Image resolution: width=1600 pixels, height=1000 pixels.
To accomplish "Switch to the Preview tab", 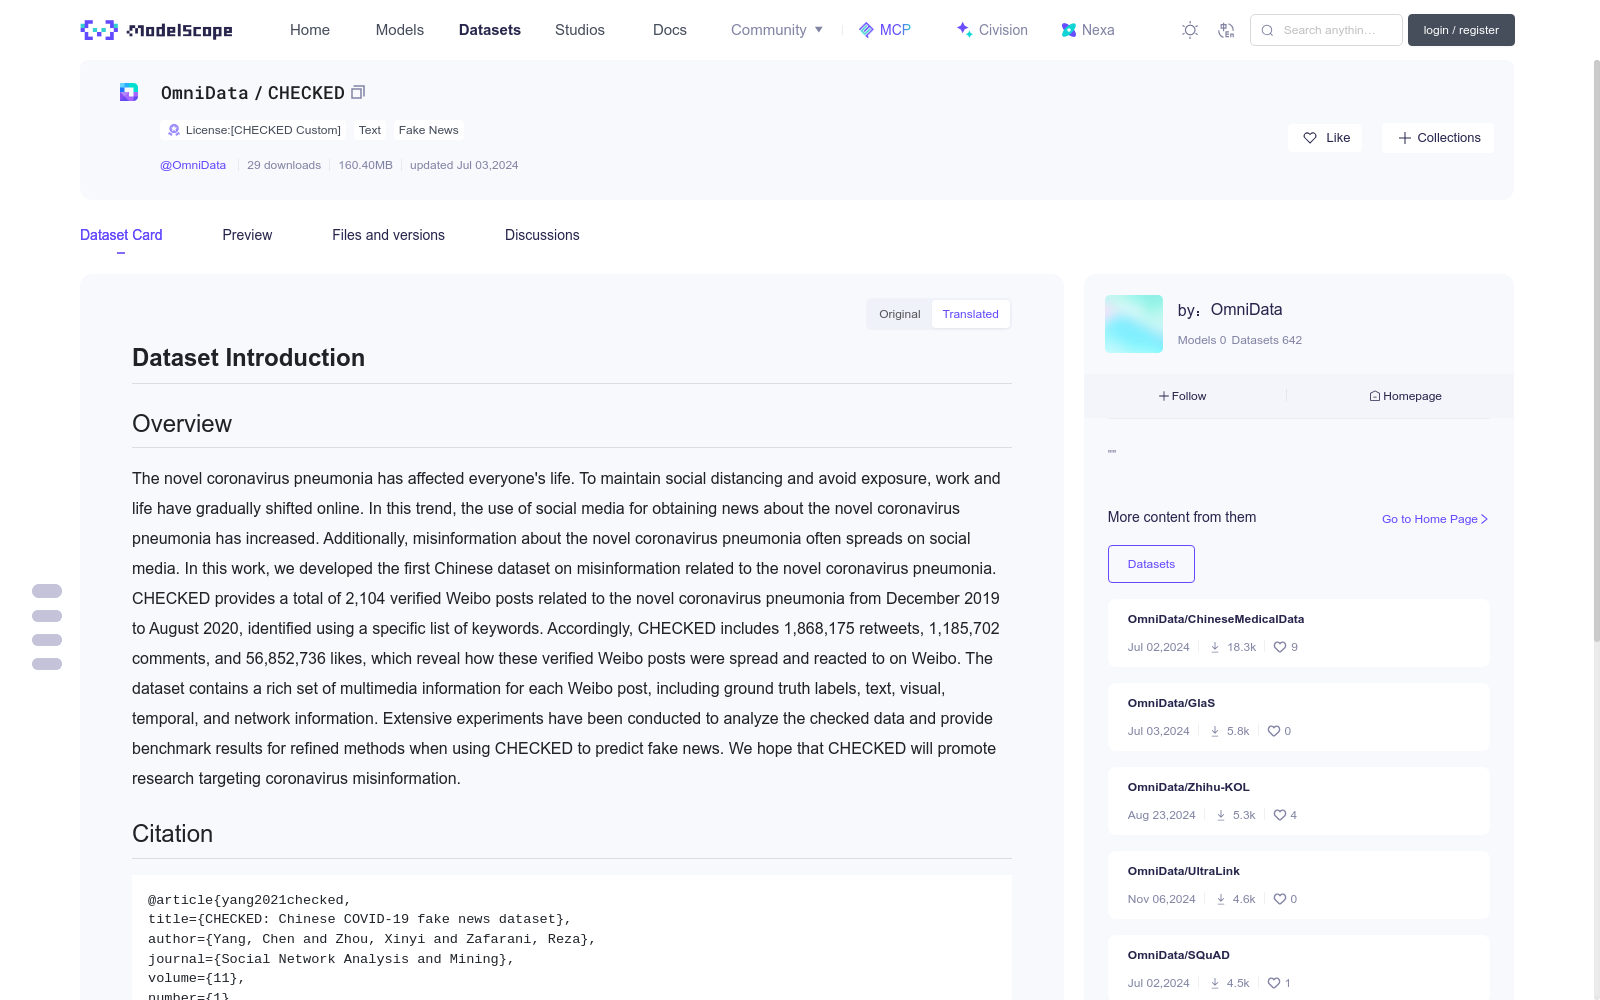I will point(247,235).
